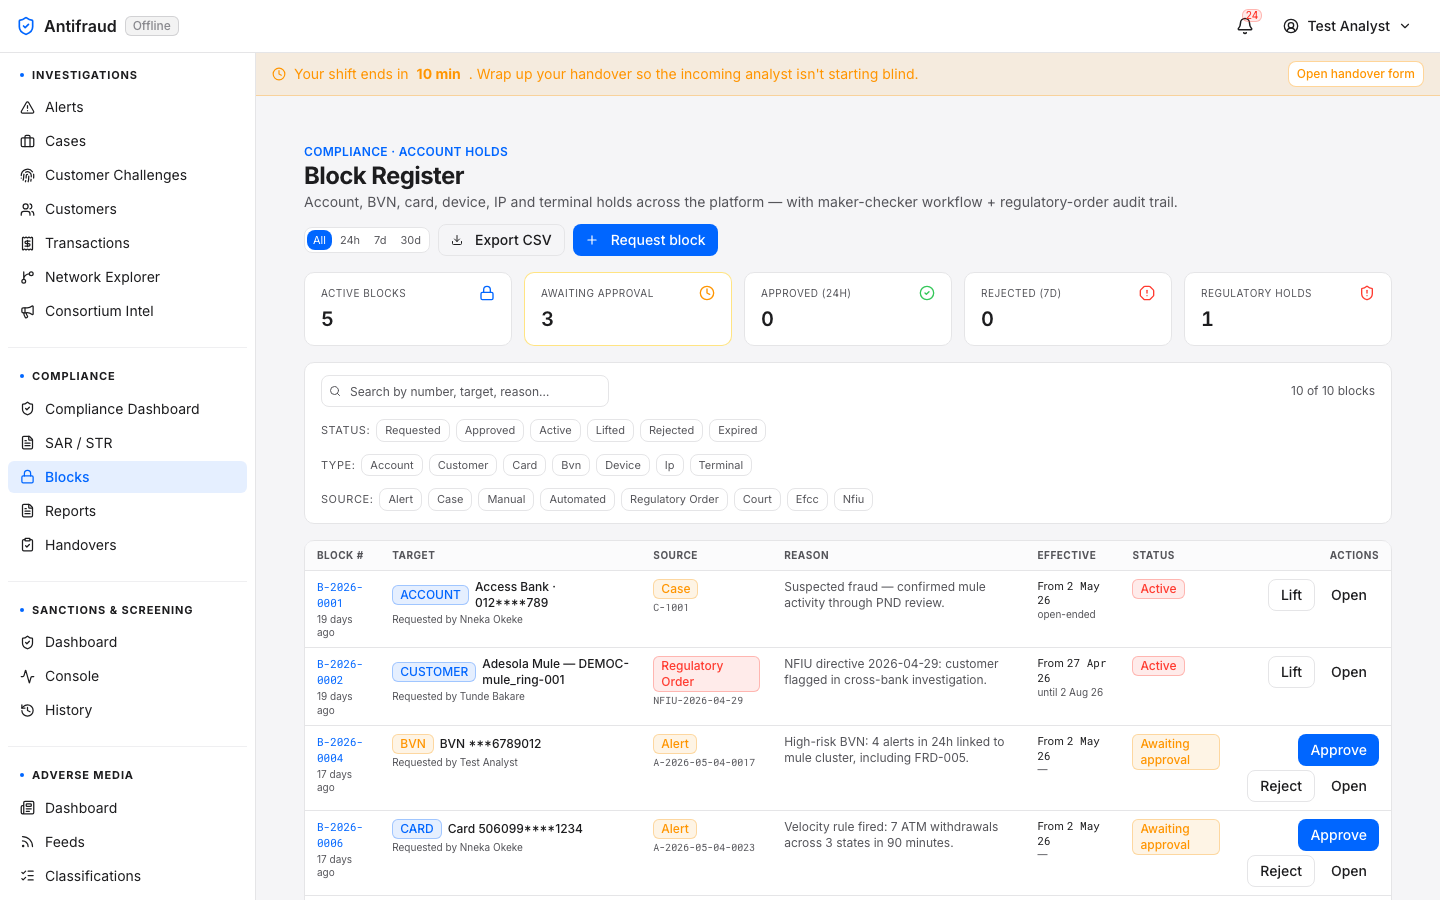Select the All time range toggle

[x=319, y=240]
